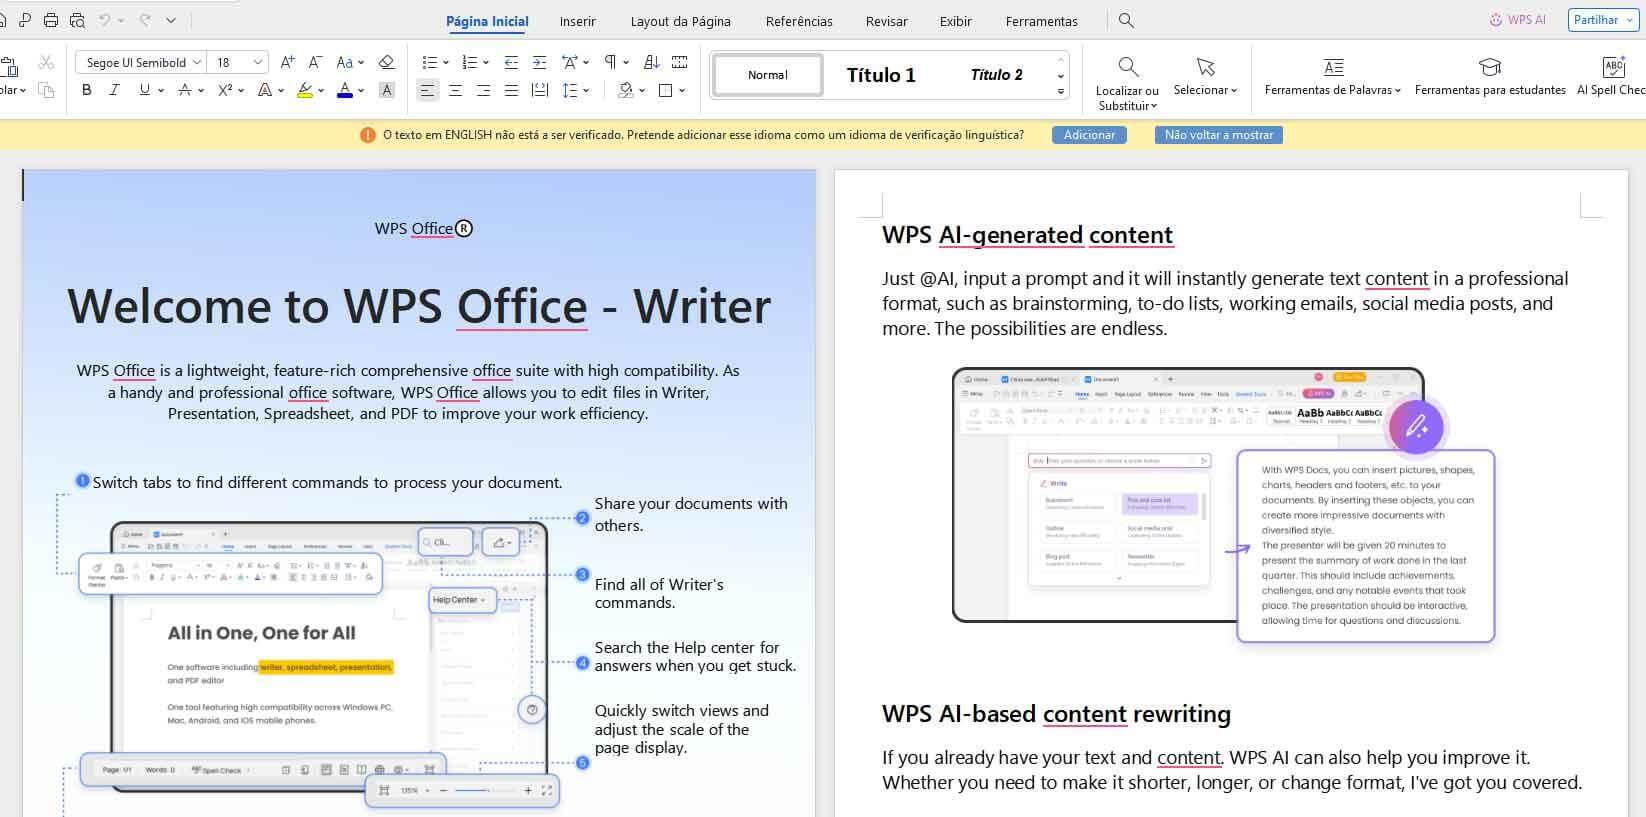Click the Numbered list icon
This screenshot has height=817, width=1646.
coord(469,62)
